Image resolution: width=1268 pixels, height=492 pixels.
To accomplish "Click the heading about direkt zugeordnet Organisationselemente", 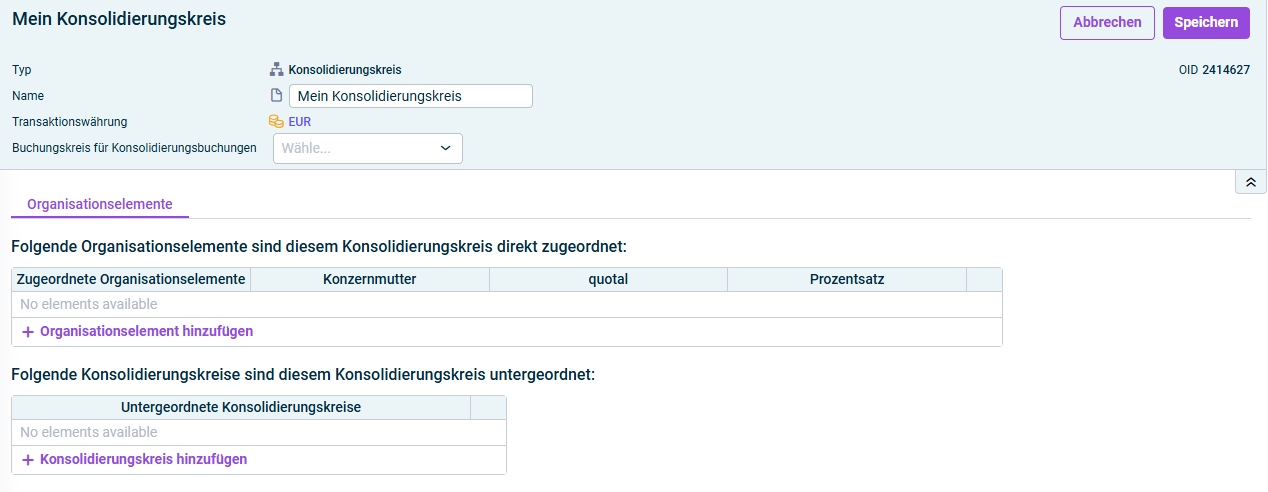I will click(319, 246).
